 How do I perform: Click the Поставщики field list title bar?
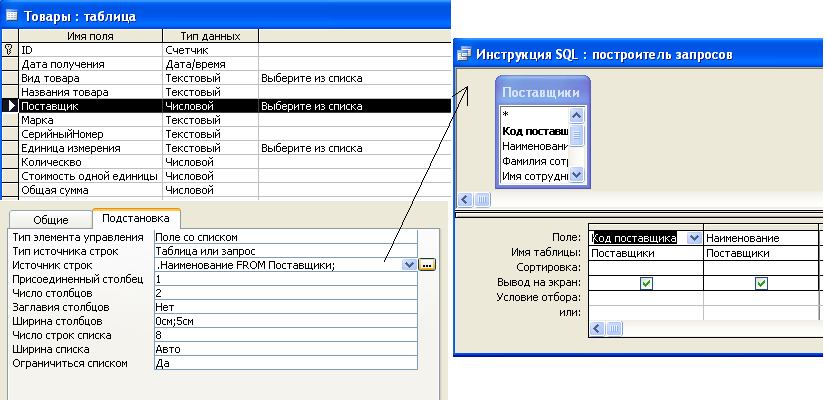point(543,93)
